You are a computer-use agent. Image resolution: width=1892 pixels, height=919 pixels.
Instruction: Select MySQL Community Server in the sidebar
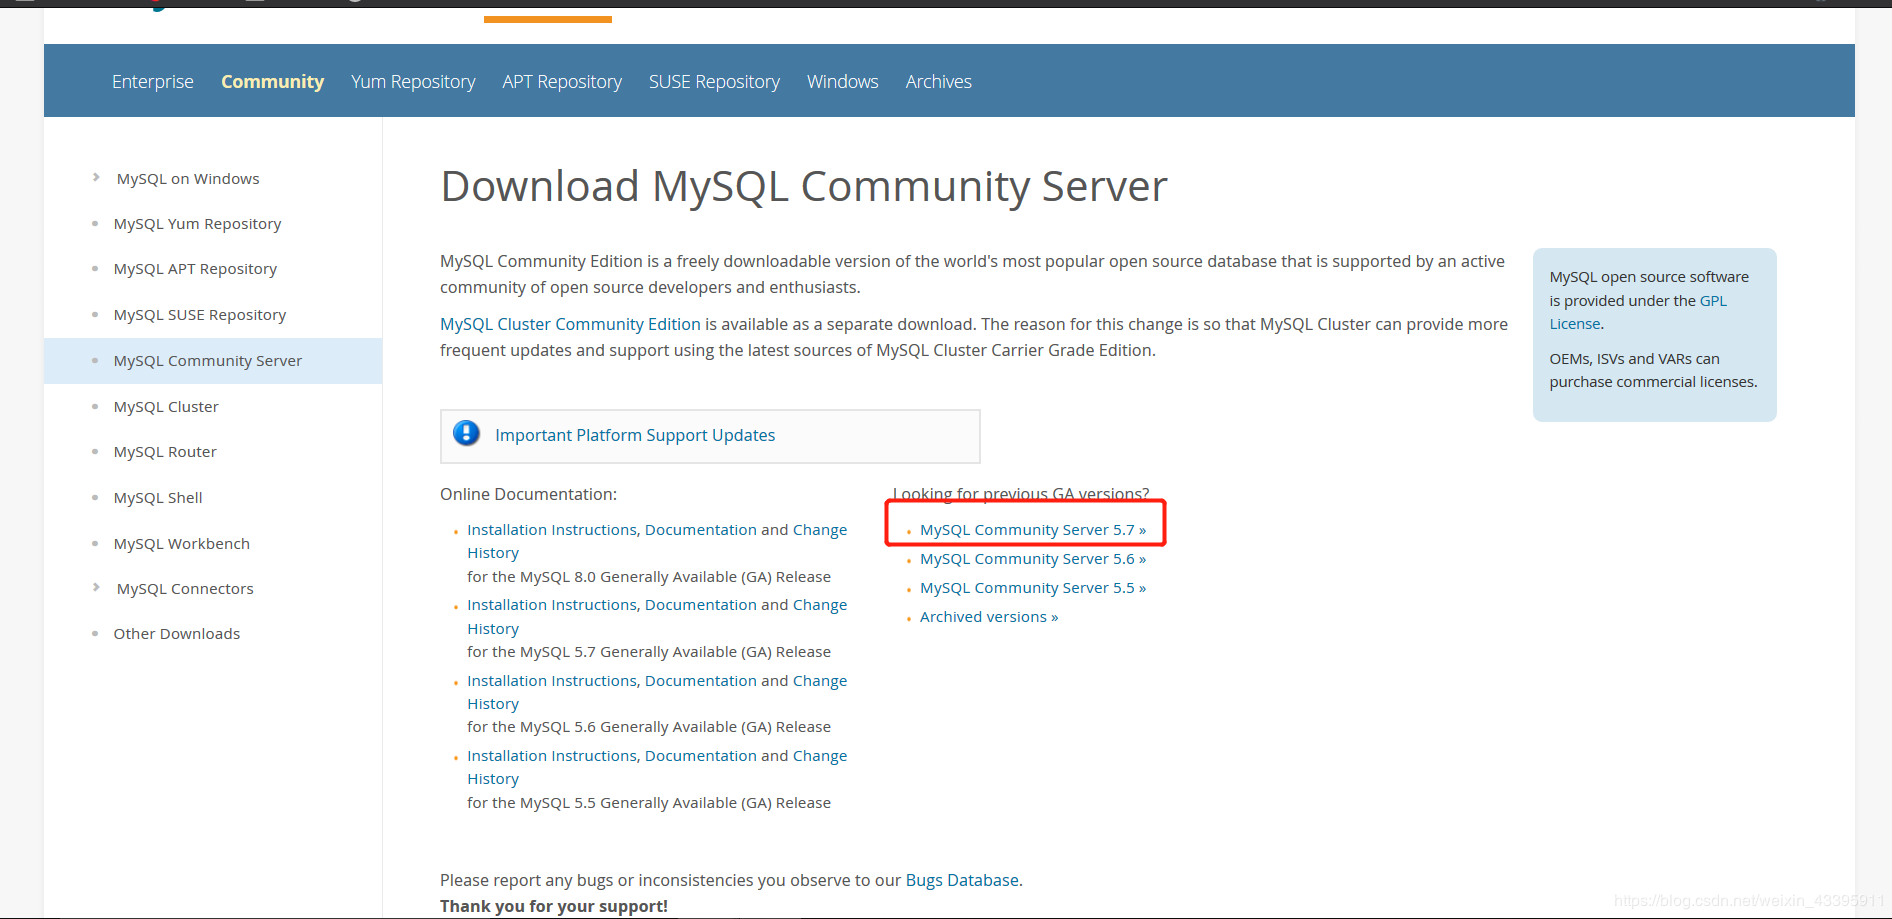pyautogui.click(x=207, y=360)
